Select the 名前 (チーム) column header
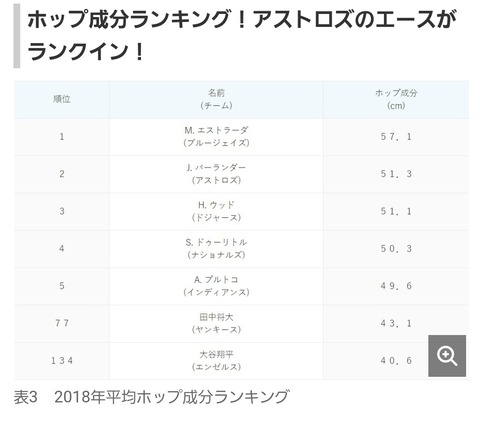This screenshot has width=480, height=428. (x=216, y=99)
